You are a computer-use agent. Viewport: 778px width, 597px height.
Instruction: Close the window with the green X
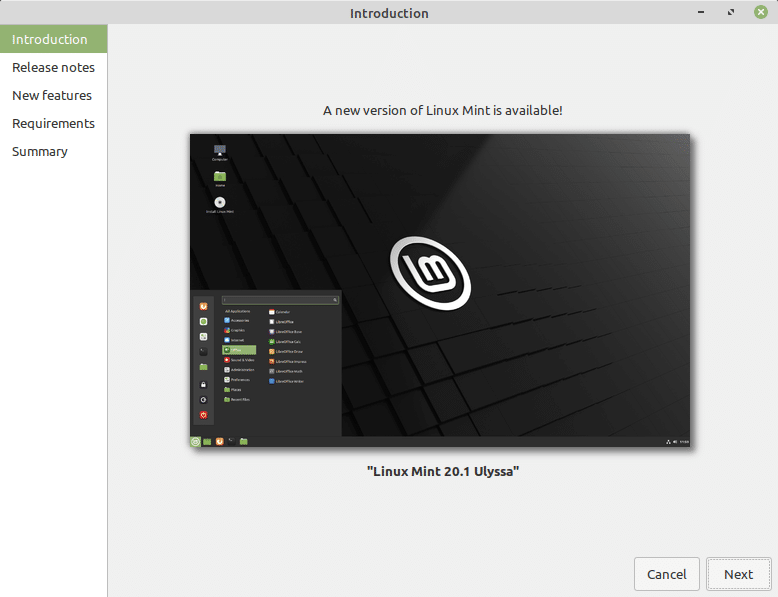click(x=761, y=12)
